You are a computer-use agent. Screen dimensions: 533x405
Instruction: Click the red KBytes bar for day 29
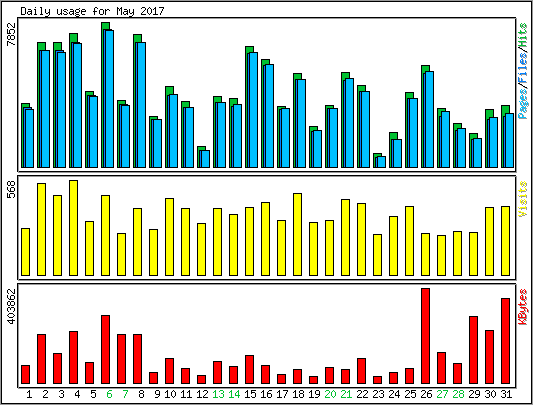tap(474, 350)
